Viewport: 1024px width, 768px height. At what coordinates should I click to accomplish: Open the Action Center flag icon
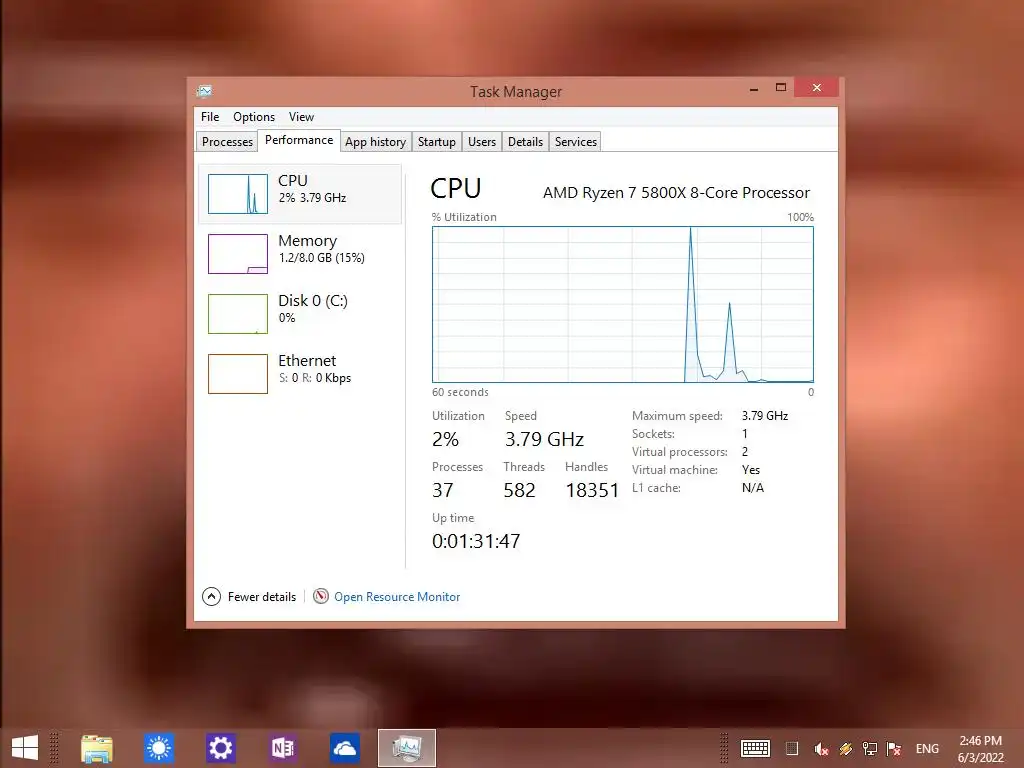(x=893, y=749)
